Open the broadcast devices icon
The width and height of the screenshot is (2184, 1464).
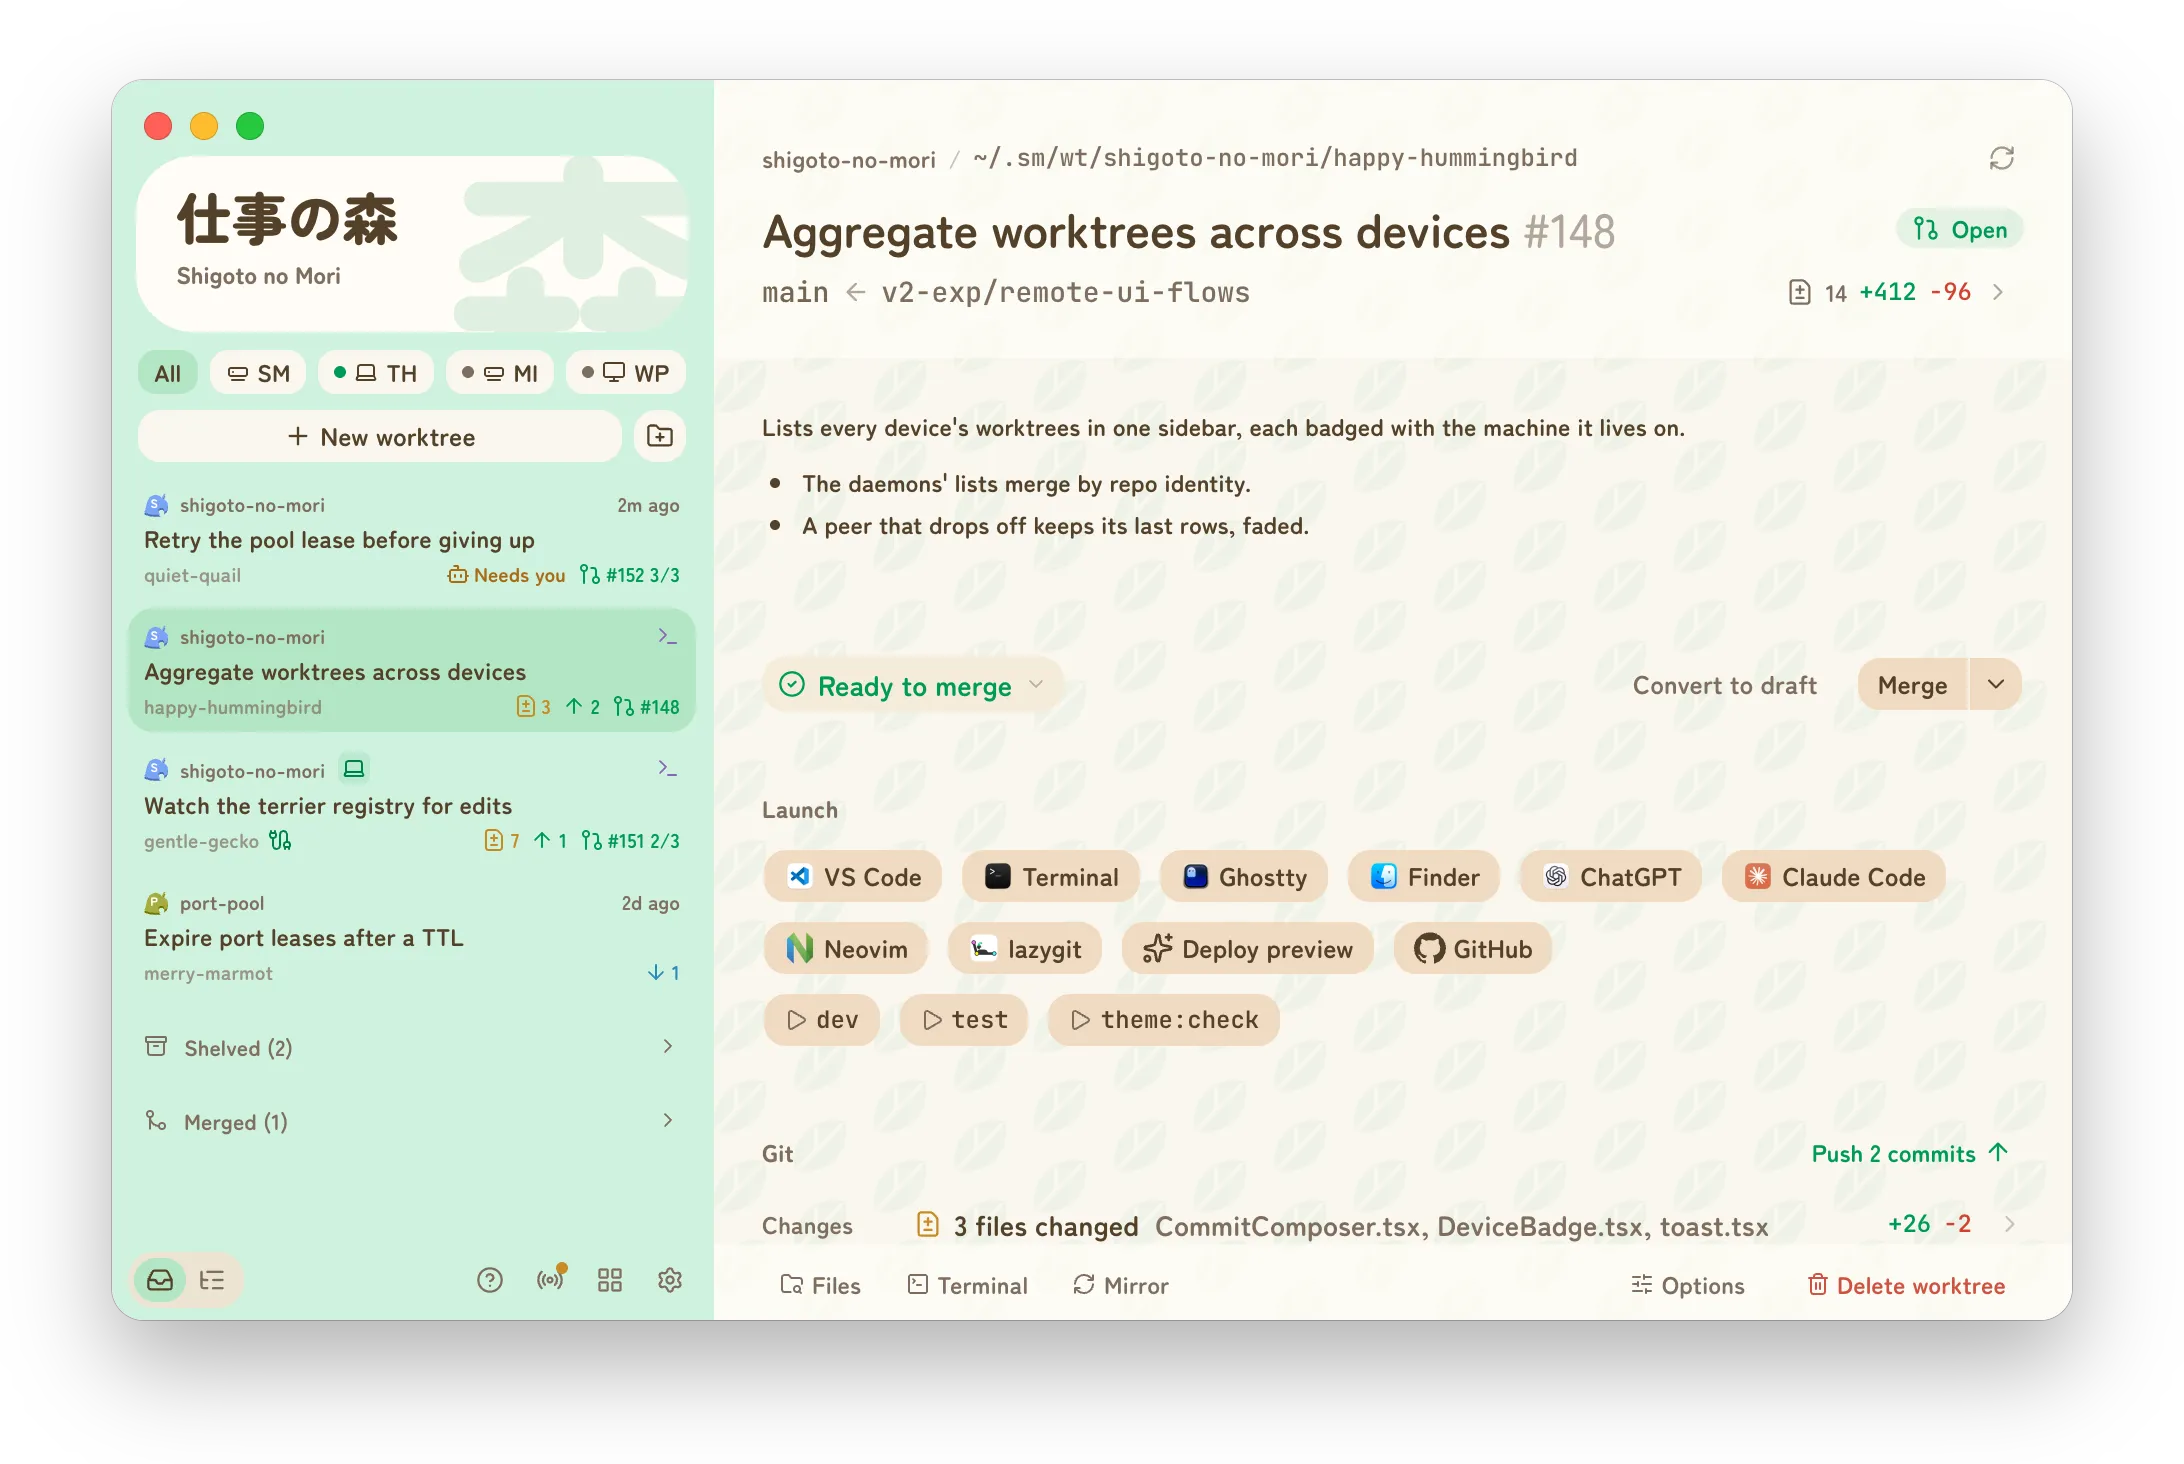click(551, 1280)
